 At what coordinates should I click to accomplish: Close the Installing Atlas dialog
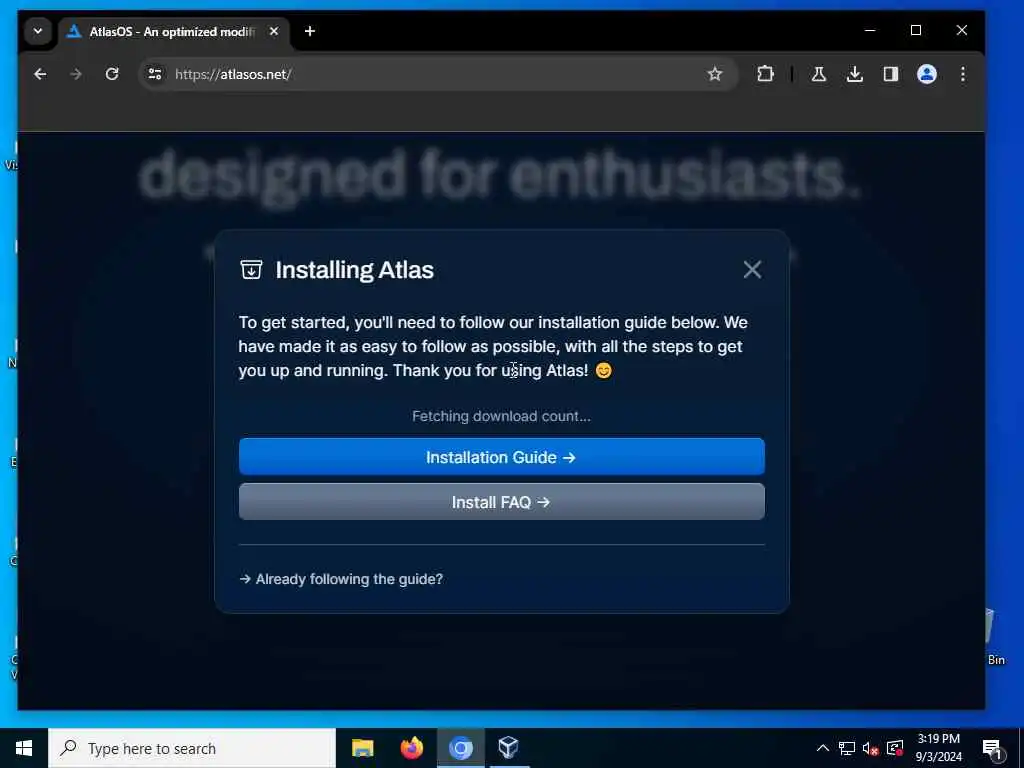(x=752, y=269)
